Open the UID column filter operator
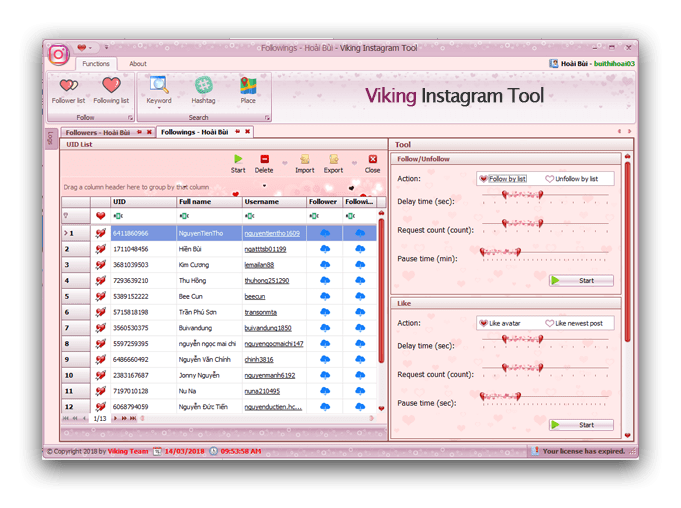The image size is (681, 508). tap(118, 216)
